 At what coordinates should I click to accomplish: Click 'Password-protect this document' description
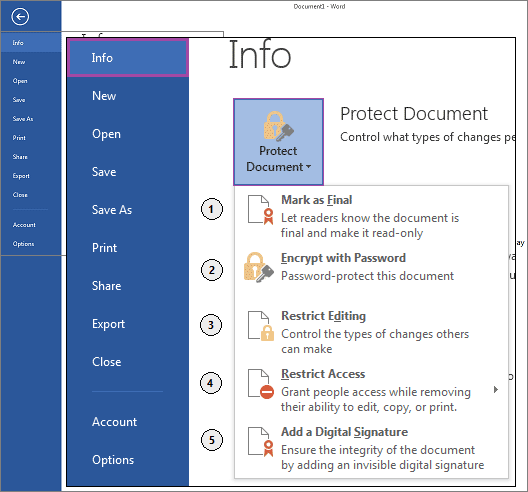click(x=367, y=276)
